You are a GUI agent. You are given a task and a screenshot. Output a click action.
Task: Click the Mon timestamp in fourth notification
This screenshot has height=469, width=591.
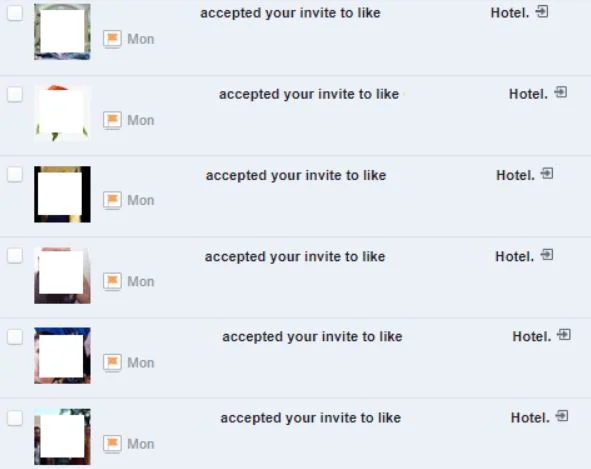coord(141,282)
